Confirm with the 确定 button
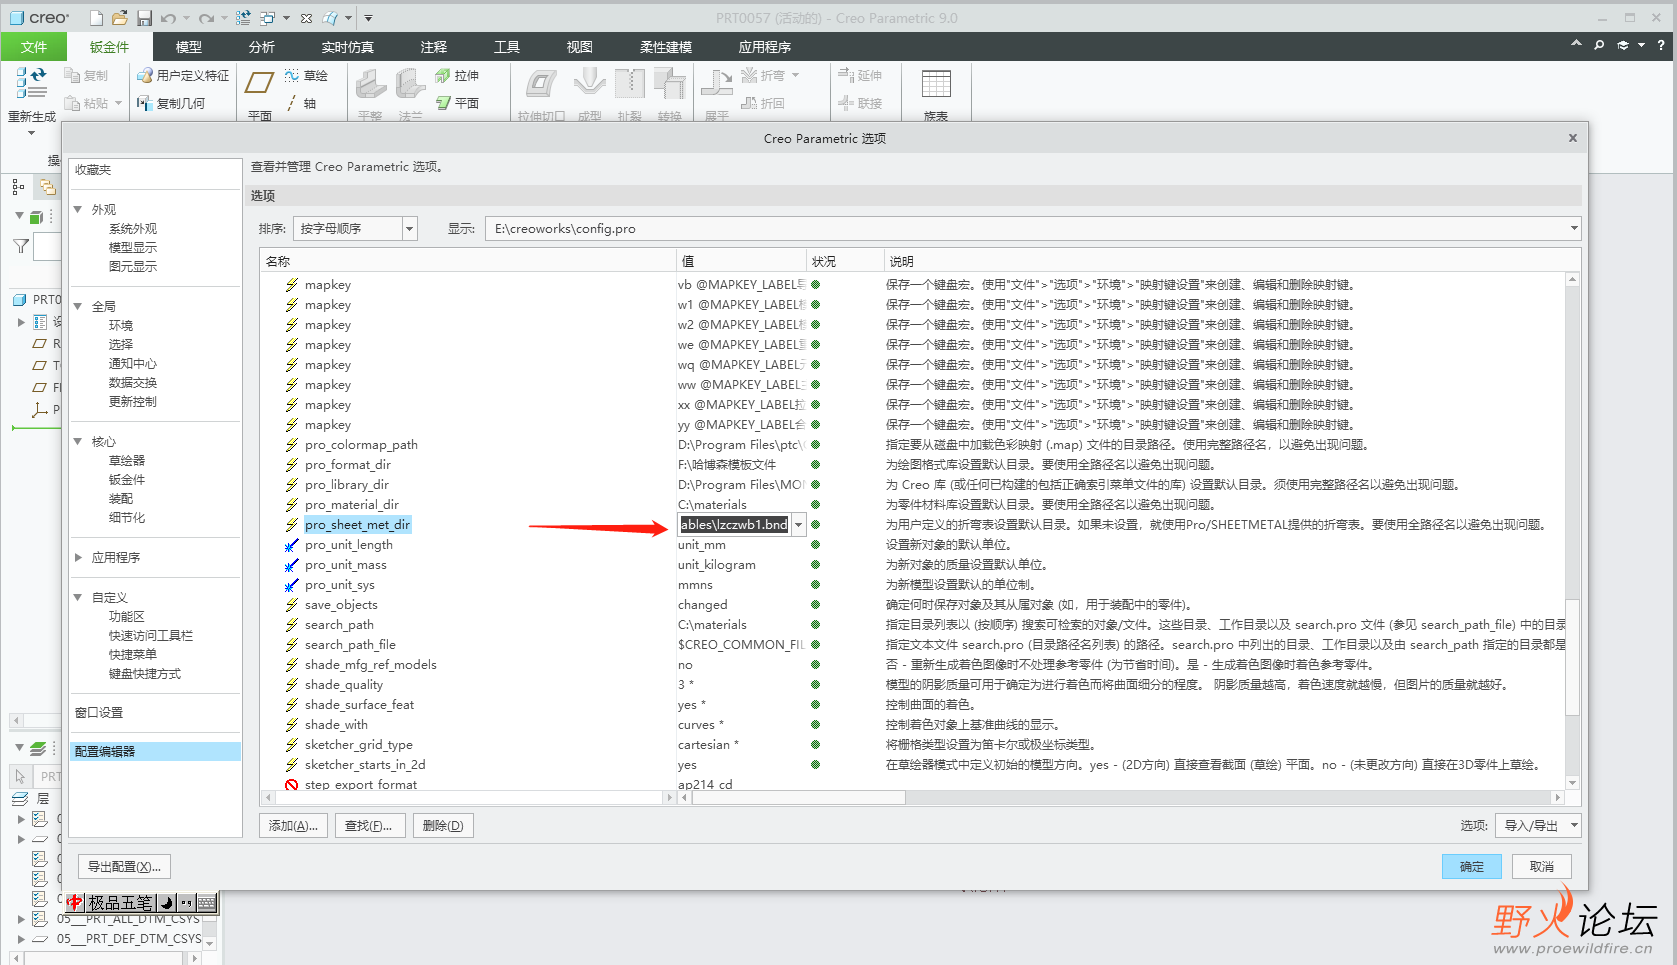This screenshot has height=965, width=1677. [x=1472, y=867]
